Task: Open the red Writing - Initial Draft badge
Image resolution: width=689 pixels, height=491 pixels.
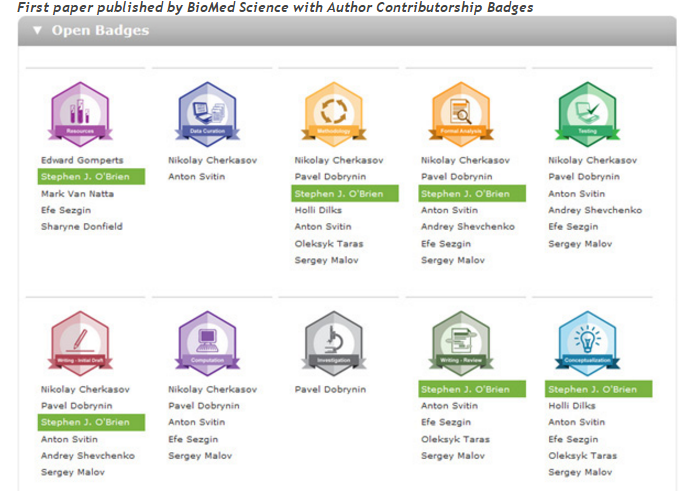Action: coord(80,343)
